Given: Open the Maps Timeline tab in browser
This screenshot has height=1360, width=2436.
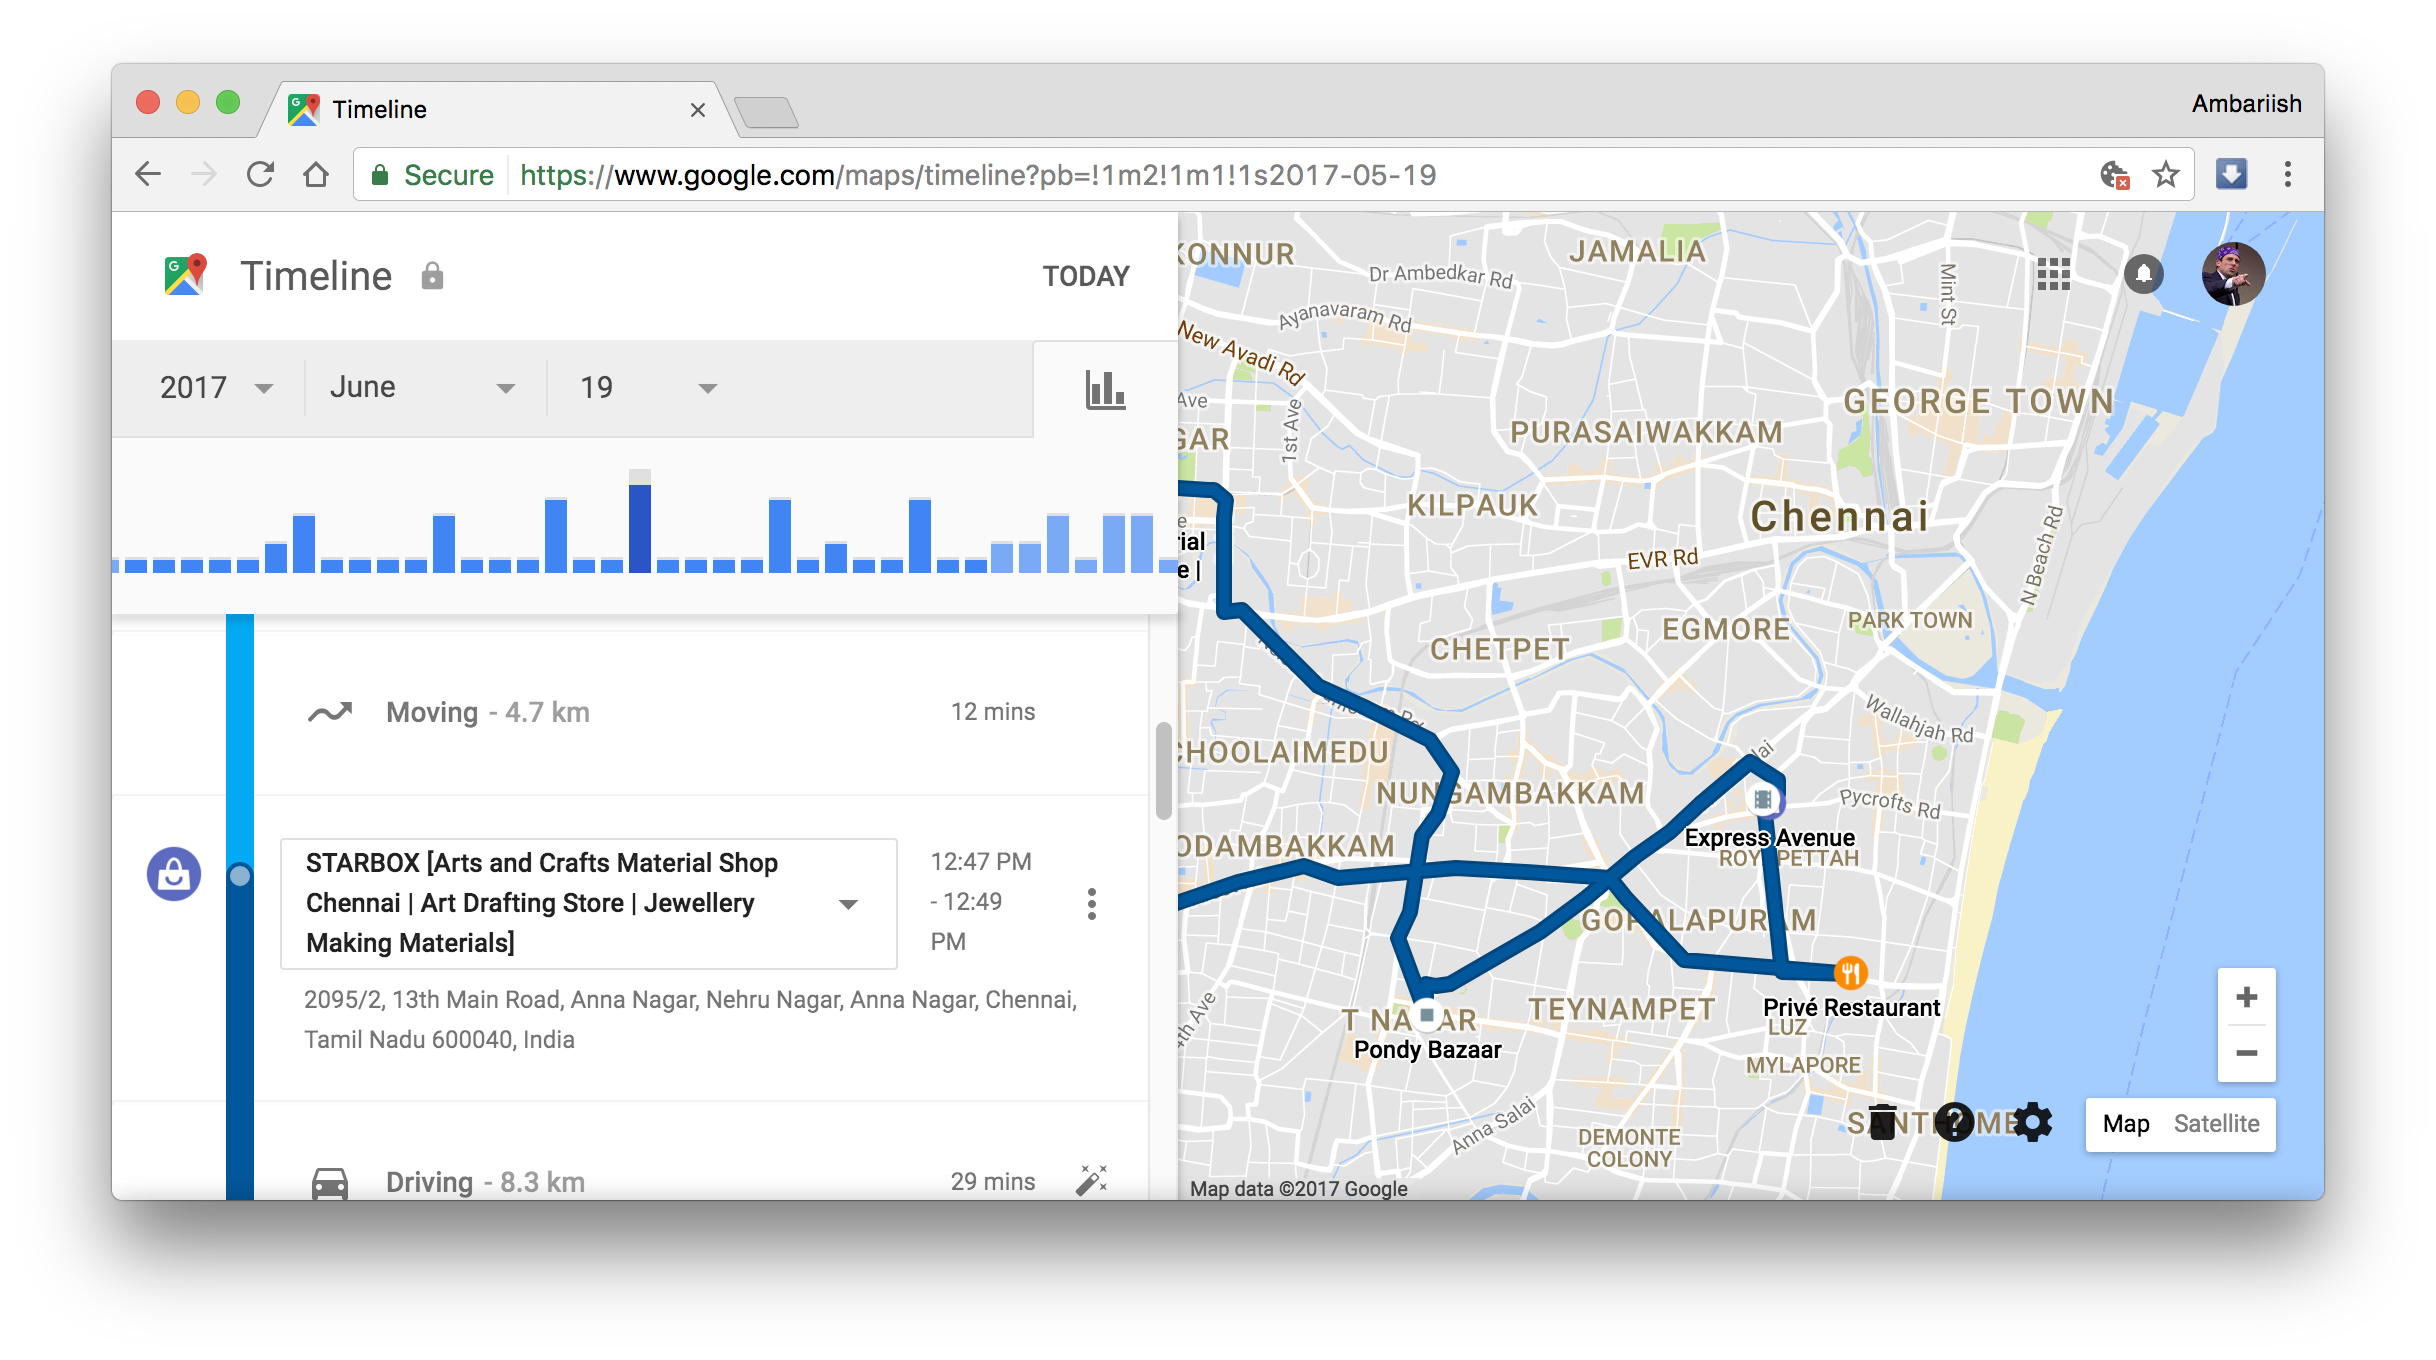Looking at the screenshot, I should click(450, 109).
